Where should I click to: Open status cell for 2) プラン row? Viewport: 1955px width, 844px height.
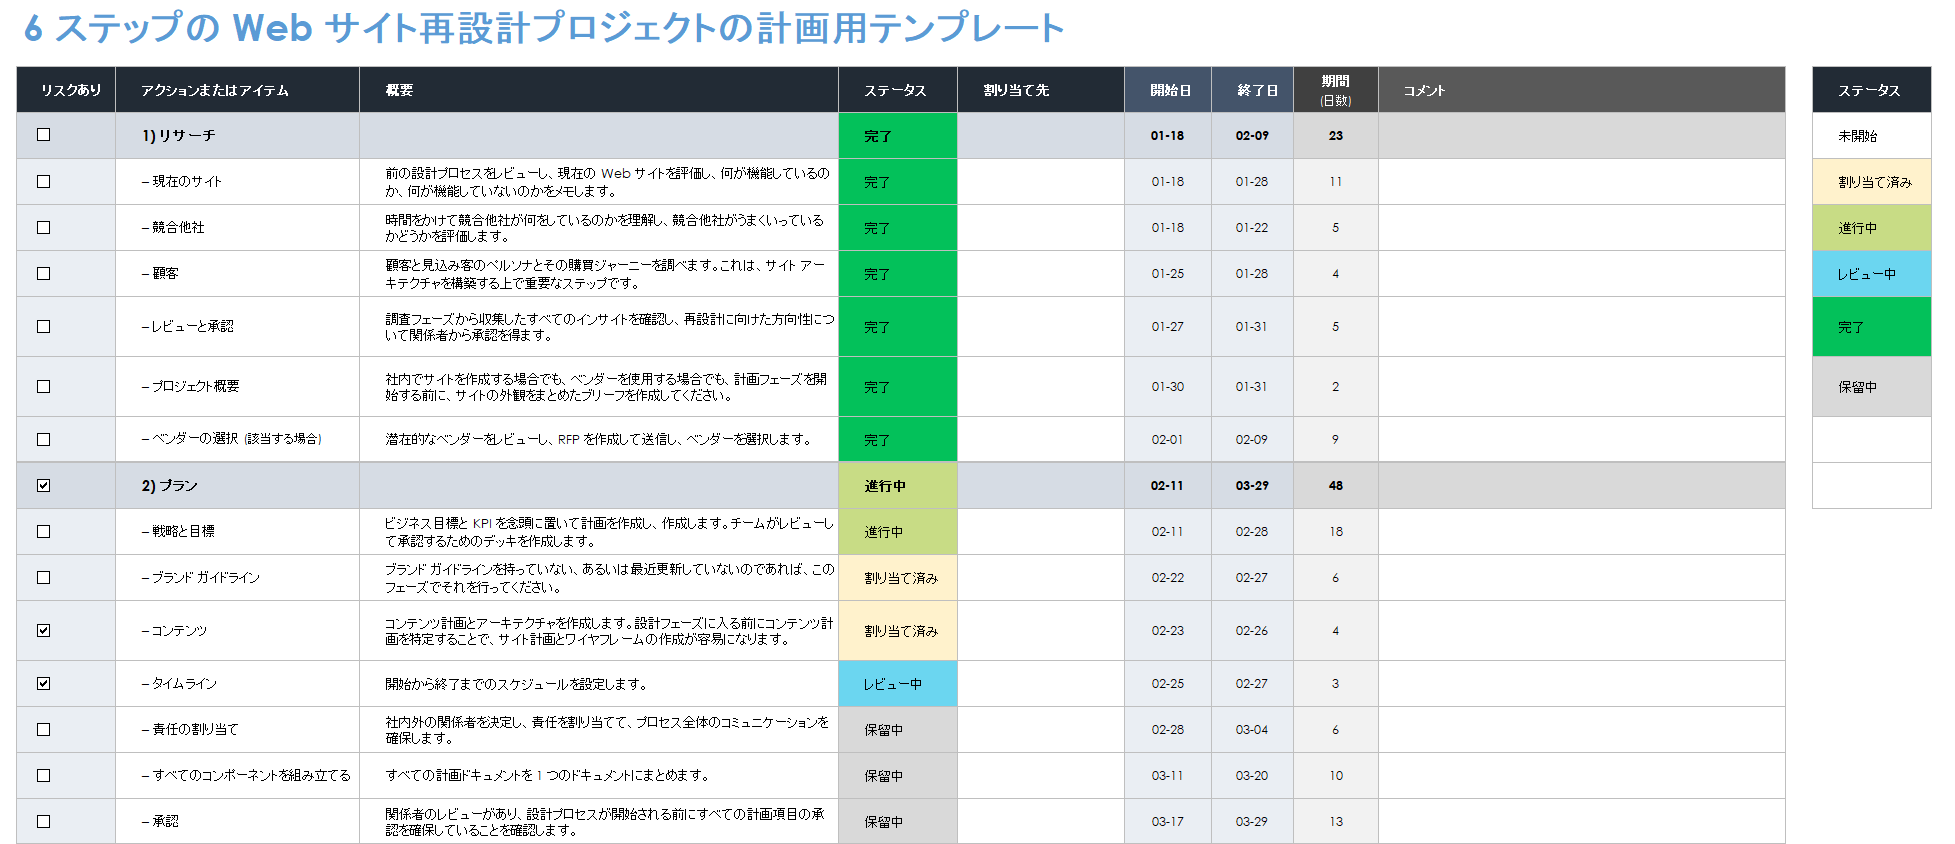pyautogui.click(x=898, y=486)
